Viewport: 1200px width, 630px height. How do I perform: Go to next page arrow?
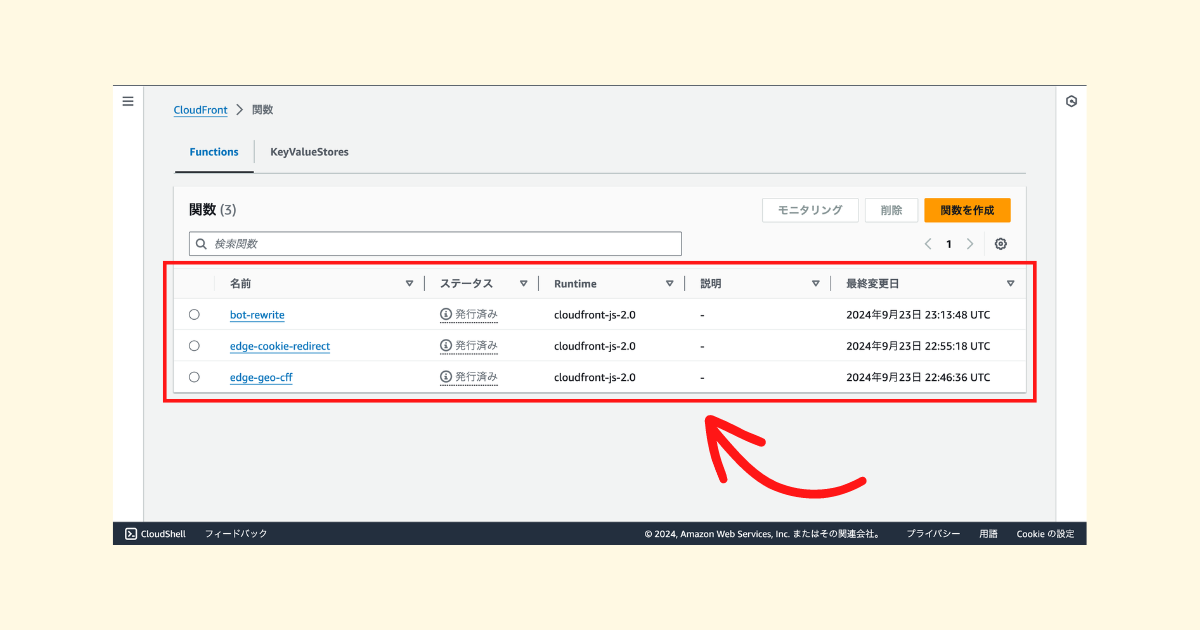[x=969, y=244]
